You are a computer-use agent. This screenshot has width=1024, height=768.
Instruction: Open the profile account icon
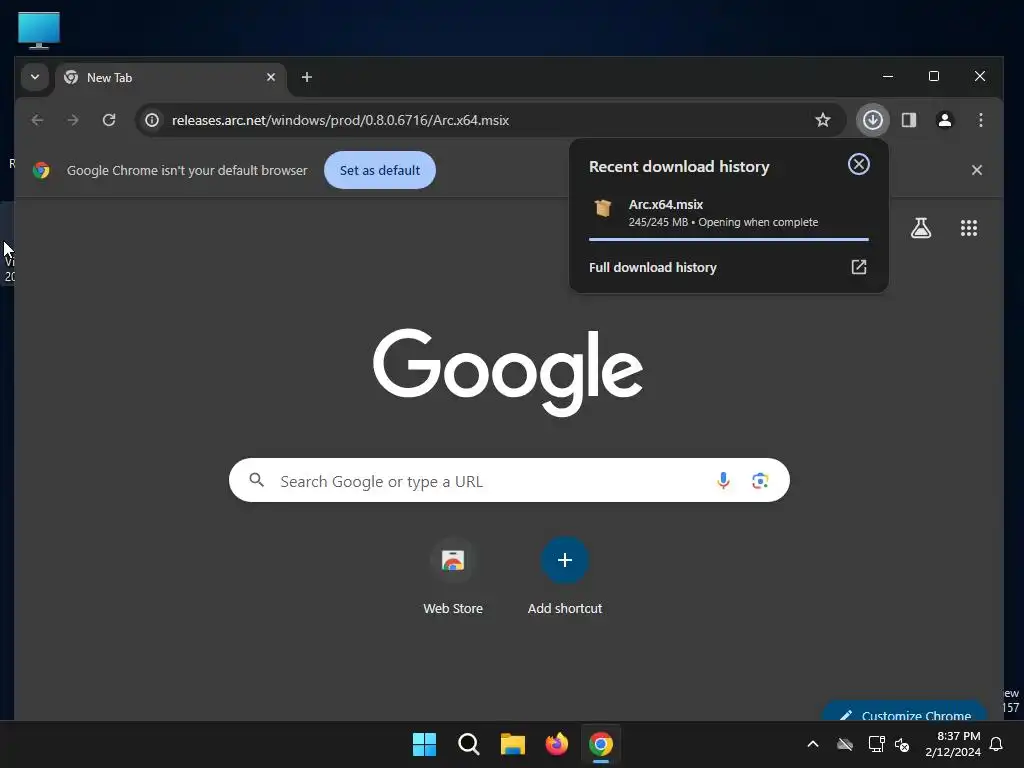tap(944, 120)
